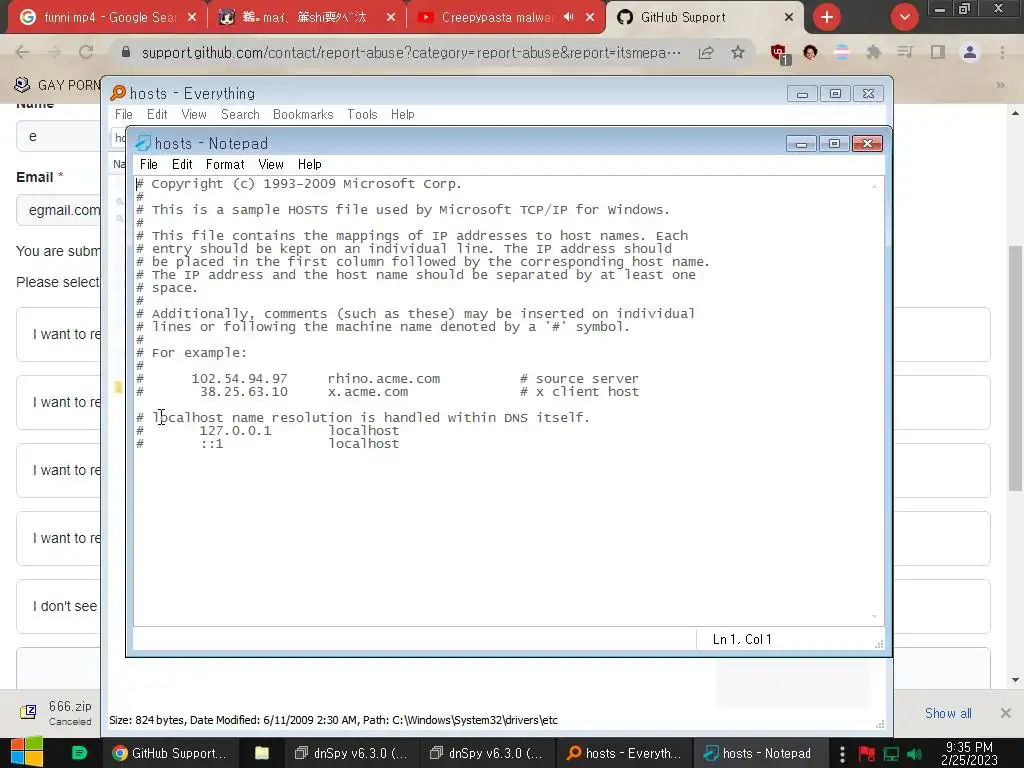Image resolution: width=1024 pixels, height=768 pixels.
Task: Open the Everything window's View menu
Action: [194, 114]
